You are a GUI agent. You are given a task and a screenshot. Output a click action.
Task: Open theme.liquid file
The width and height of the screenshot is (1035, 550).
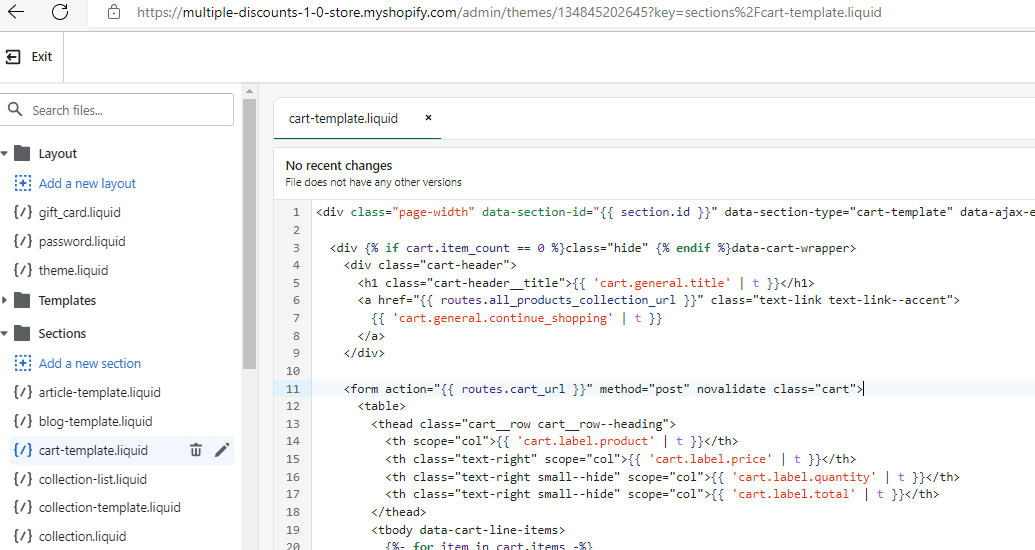pyautogui.click(x=73, y=271)
